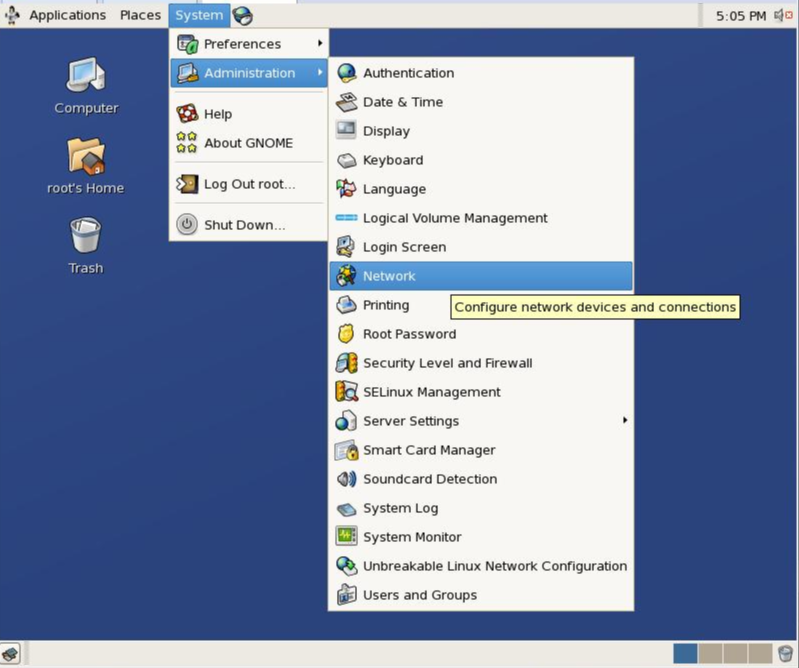Viewport: 799px width, 668px height.
Task: Open System Monitor
Action: tap(481, 537)
